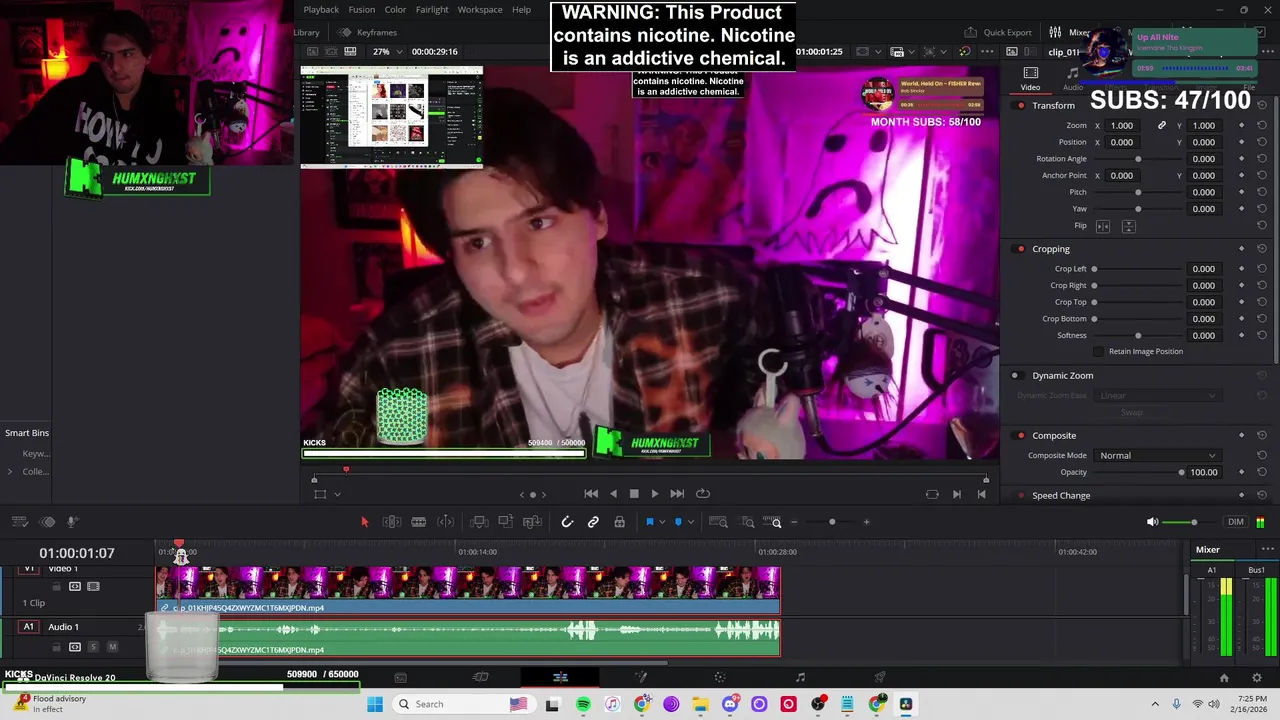Mute Audio 1 track with M button

(112, 647)
